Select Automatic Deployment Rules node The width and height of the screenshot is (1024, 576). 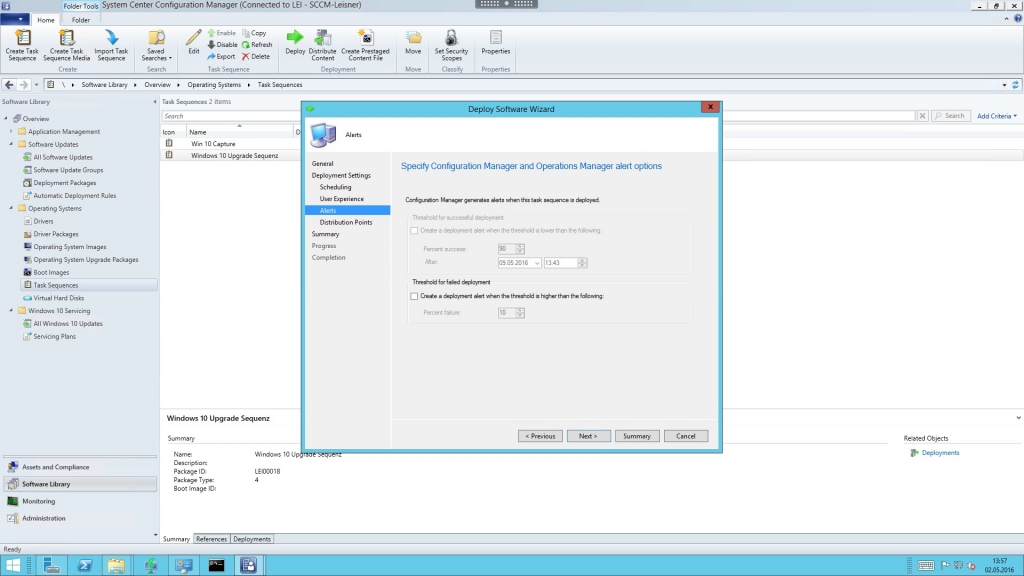pos(74,195)
